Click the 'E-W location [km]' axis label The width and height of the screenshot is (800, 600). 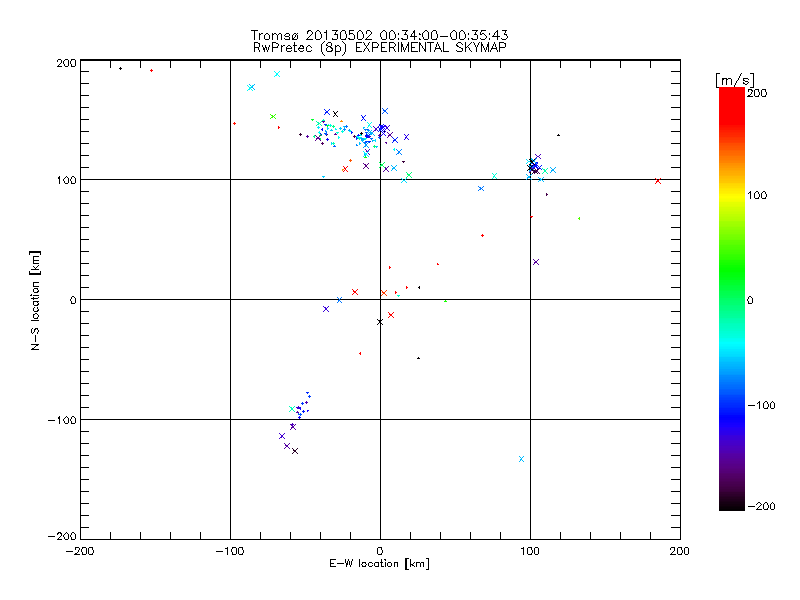(379, 564)
